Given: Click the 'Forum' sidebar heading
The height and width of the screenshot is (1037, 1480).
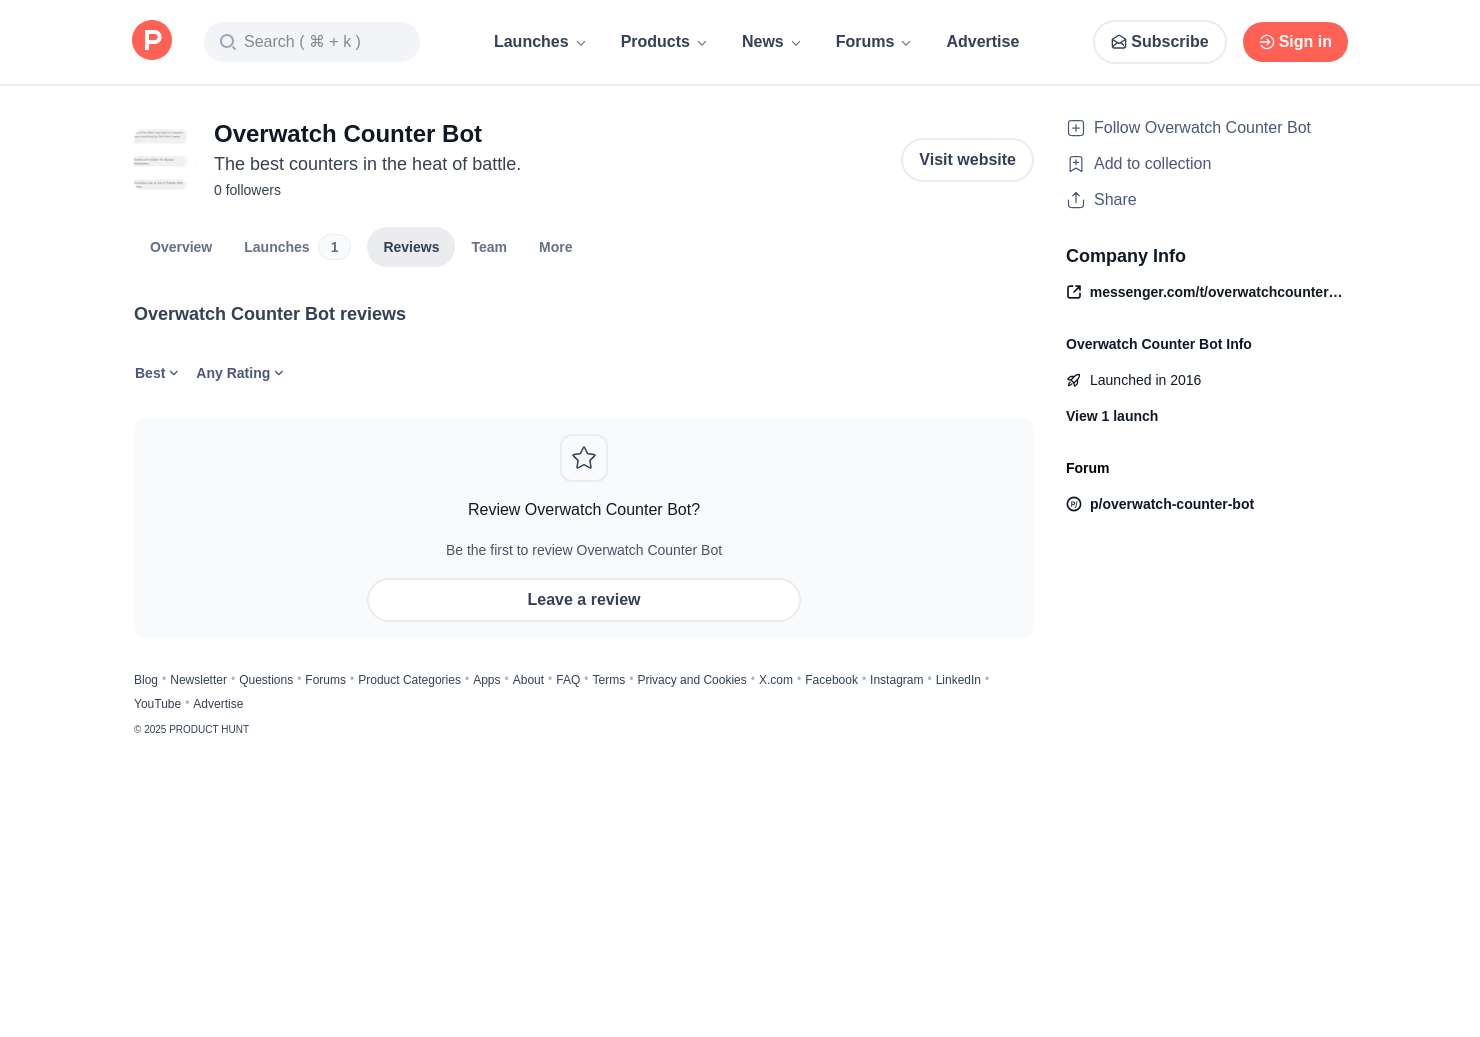Looking at the screenshot, I should pos(1087,468).
